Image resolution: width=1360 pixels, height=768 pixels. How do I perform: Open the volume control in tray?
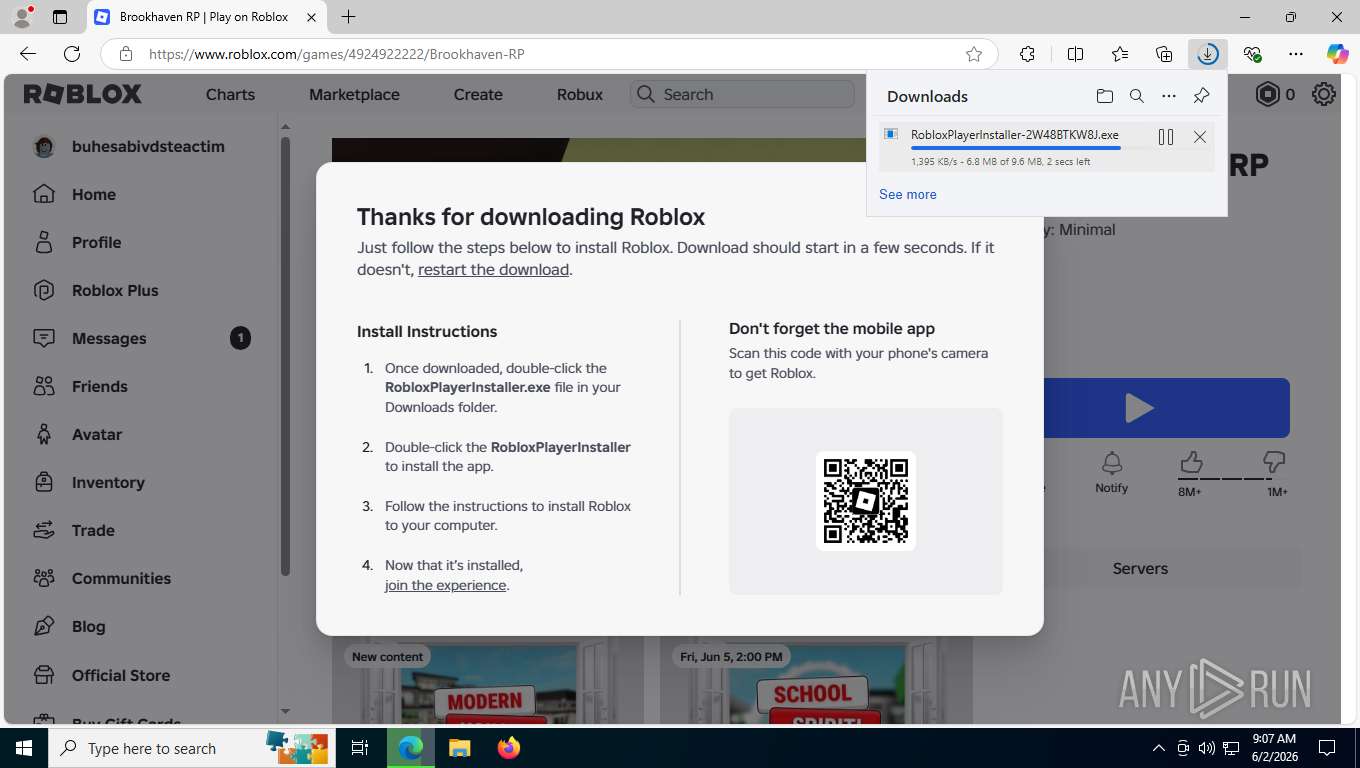pos(1206,748)
